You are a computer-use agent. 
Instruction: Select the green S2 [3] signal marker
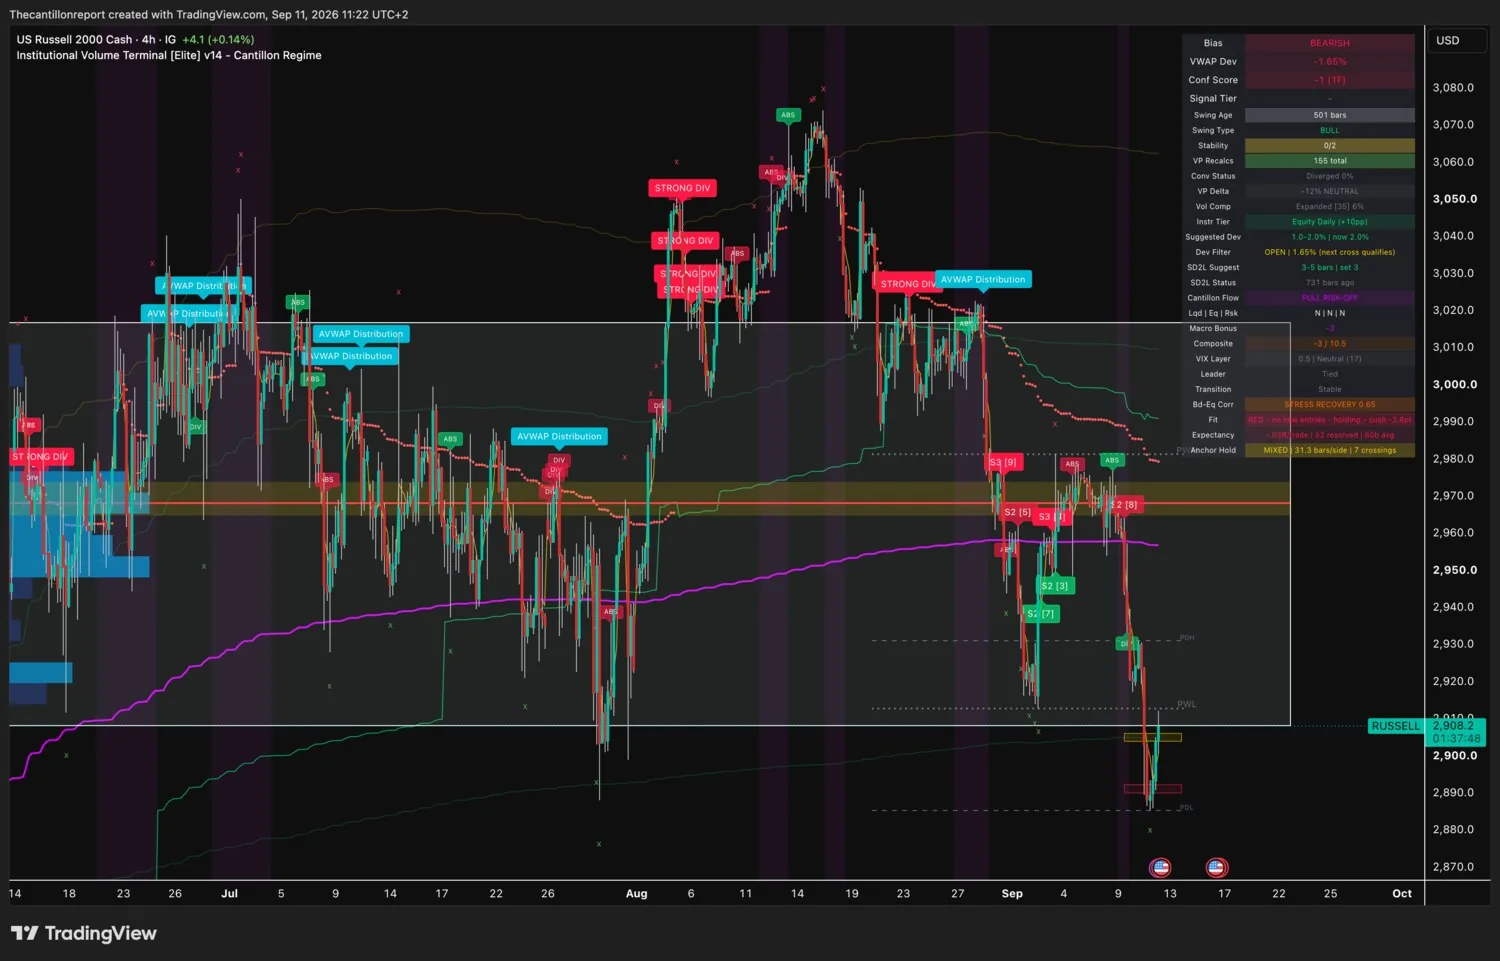click(x=1054, y=586)
